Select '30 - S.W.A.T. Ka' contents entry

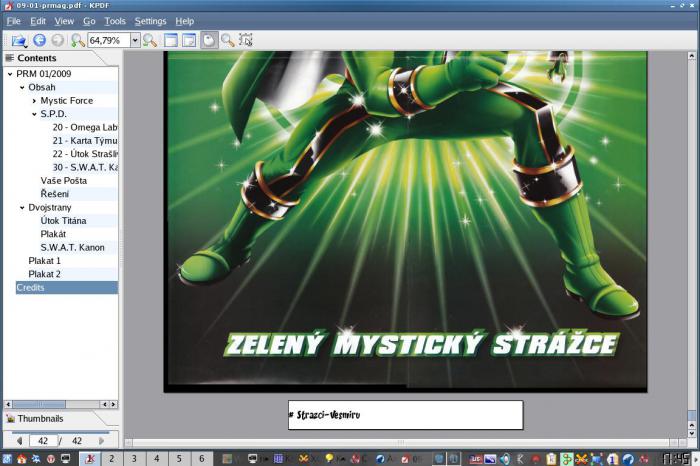85,167
